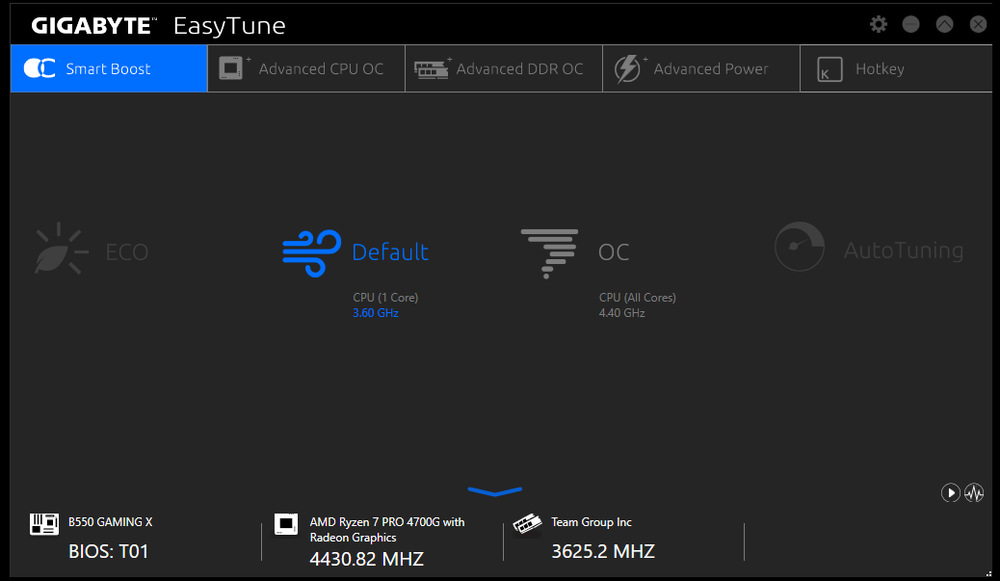This screenshot has height=581, width=1000.
Task: Switch to the Smart Boost tab
Action: click(109, 69)
